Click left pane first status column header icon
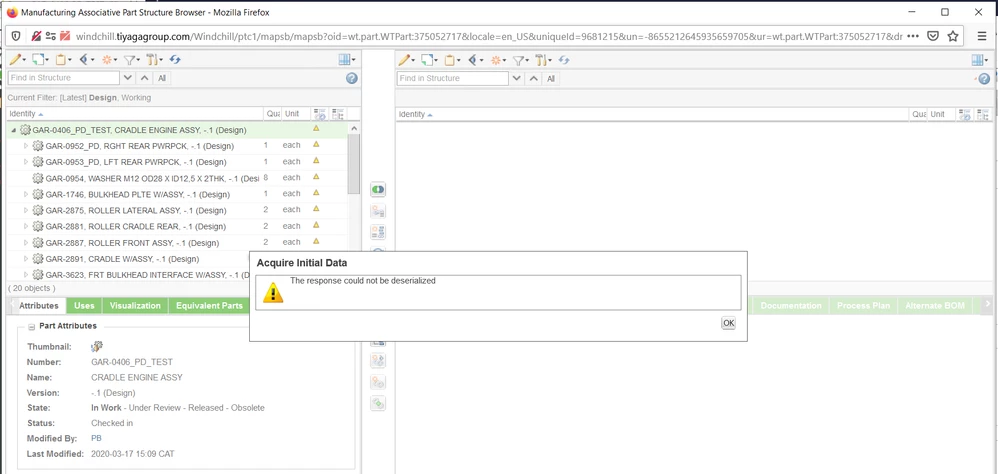This screenshot has height=474, width=998. point(320,115)
